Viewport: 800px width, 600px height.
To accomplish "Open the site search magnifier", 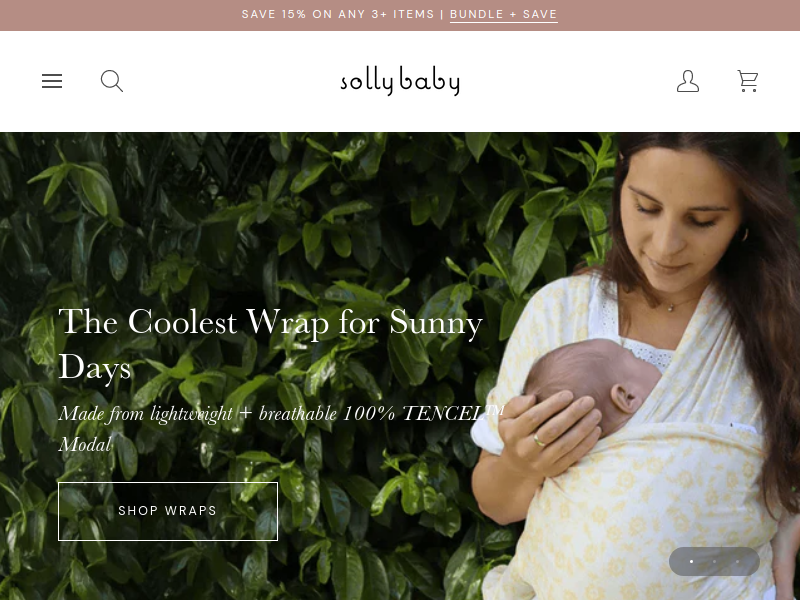I will (112, 81).
